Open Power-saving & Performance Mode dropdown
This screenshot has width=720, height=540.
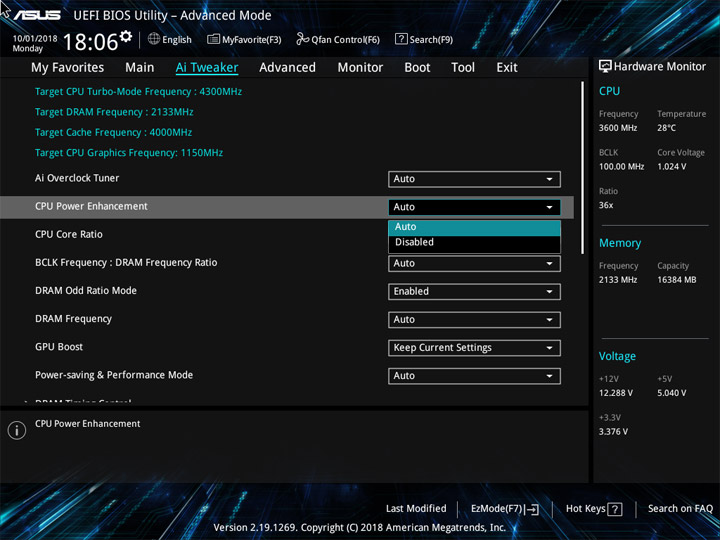tap(474, 376)
